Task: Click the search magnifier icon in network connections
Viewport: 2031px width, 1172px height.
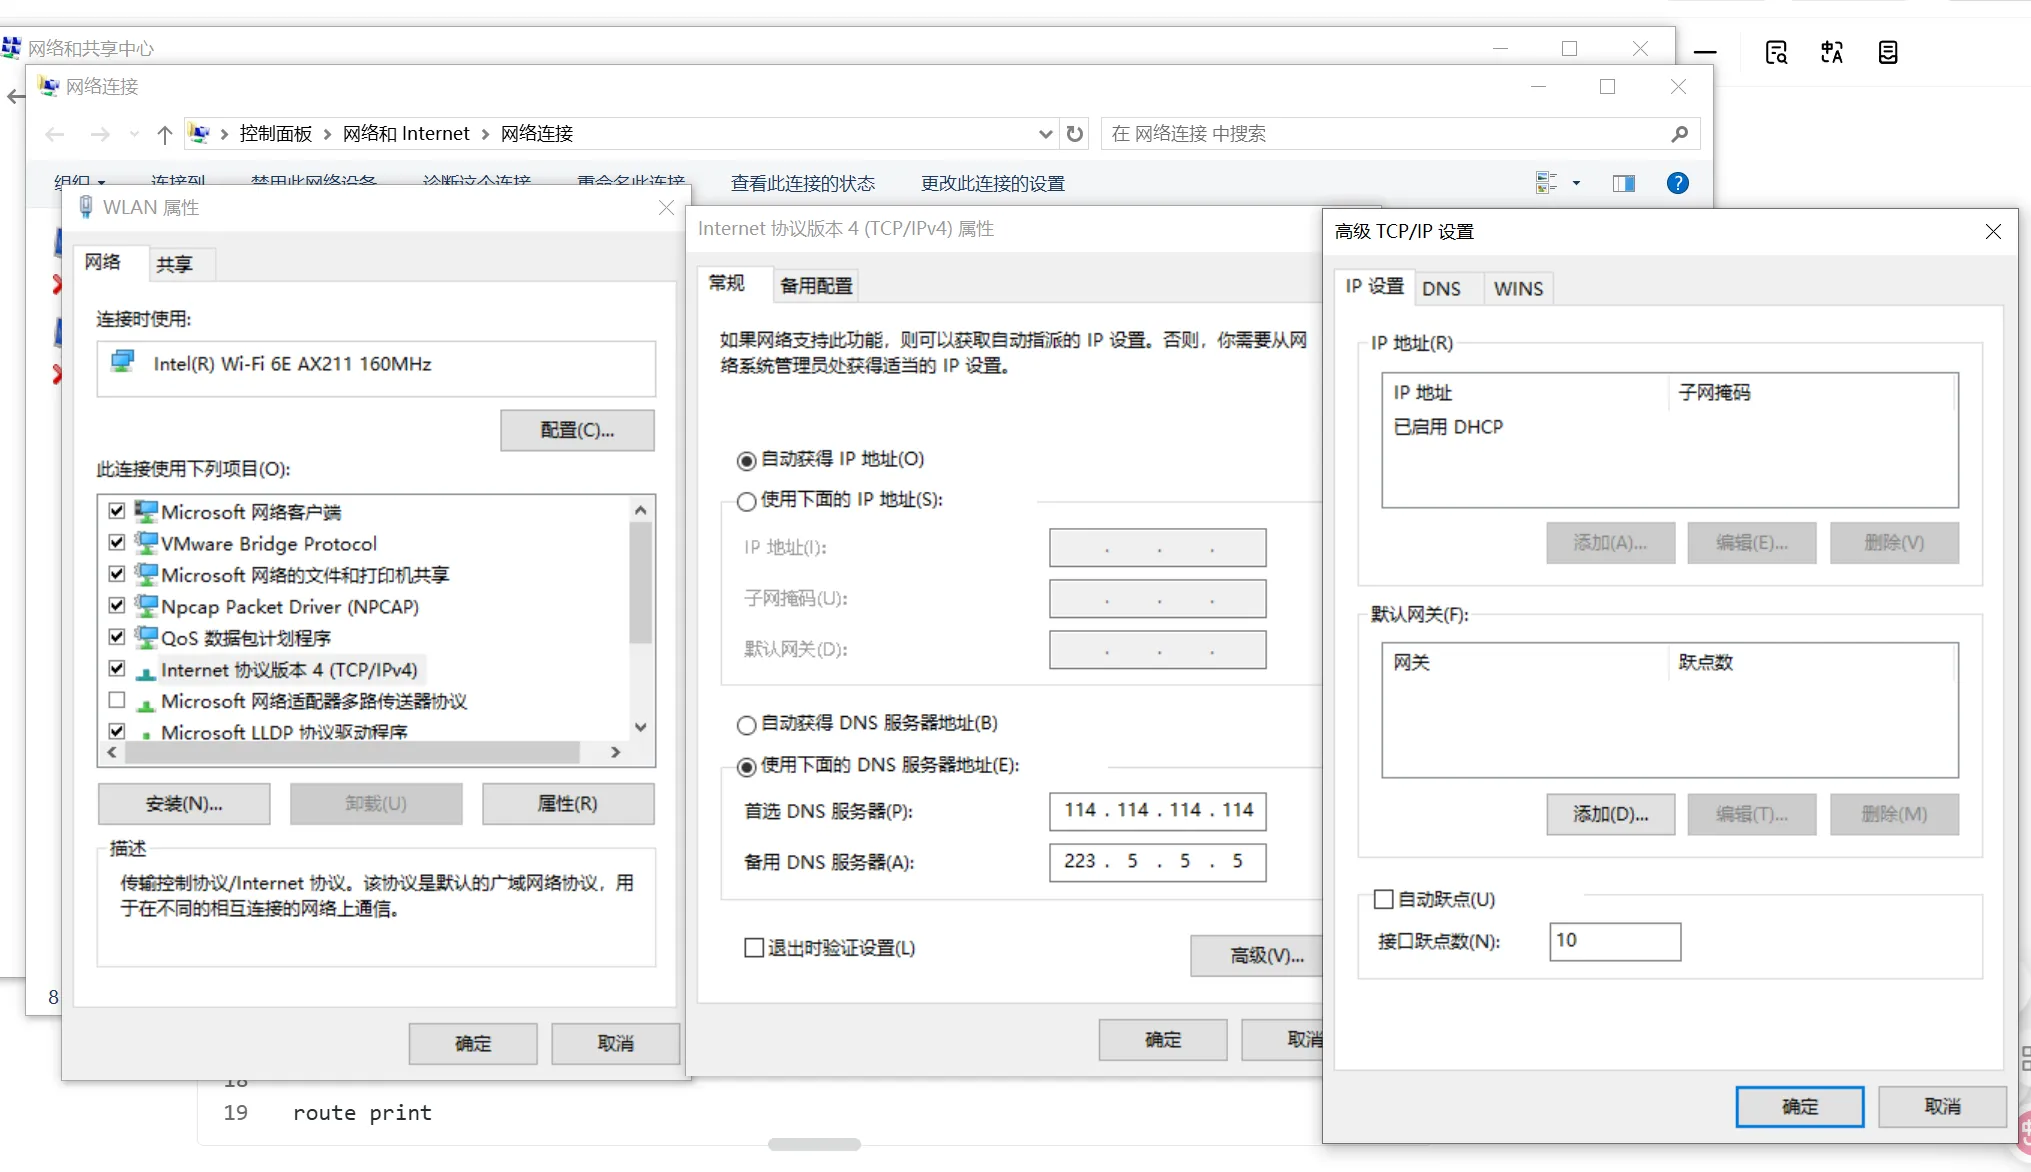Action: (x=1679, y=134)
